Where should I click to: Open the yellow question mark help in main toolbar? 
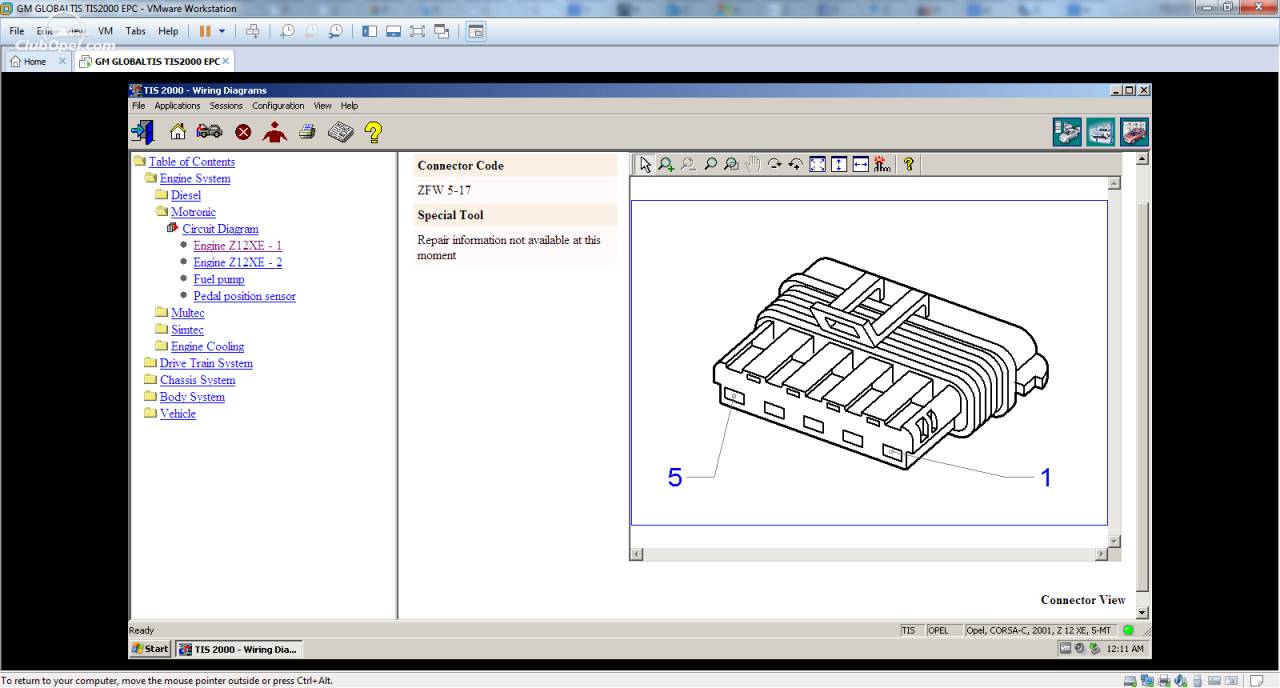click(x=373, y=131)
